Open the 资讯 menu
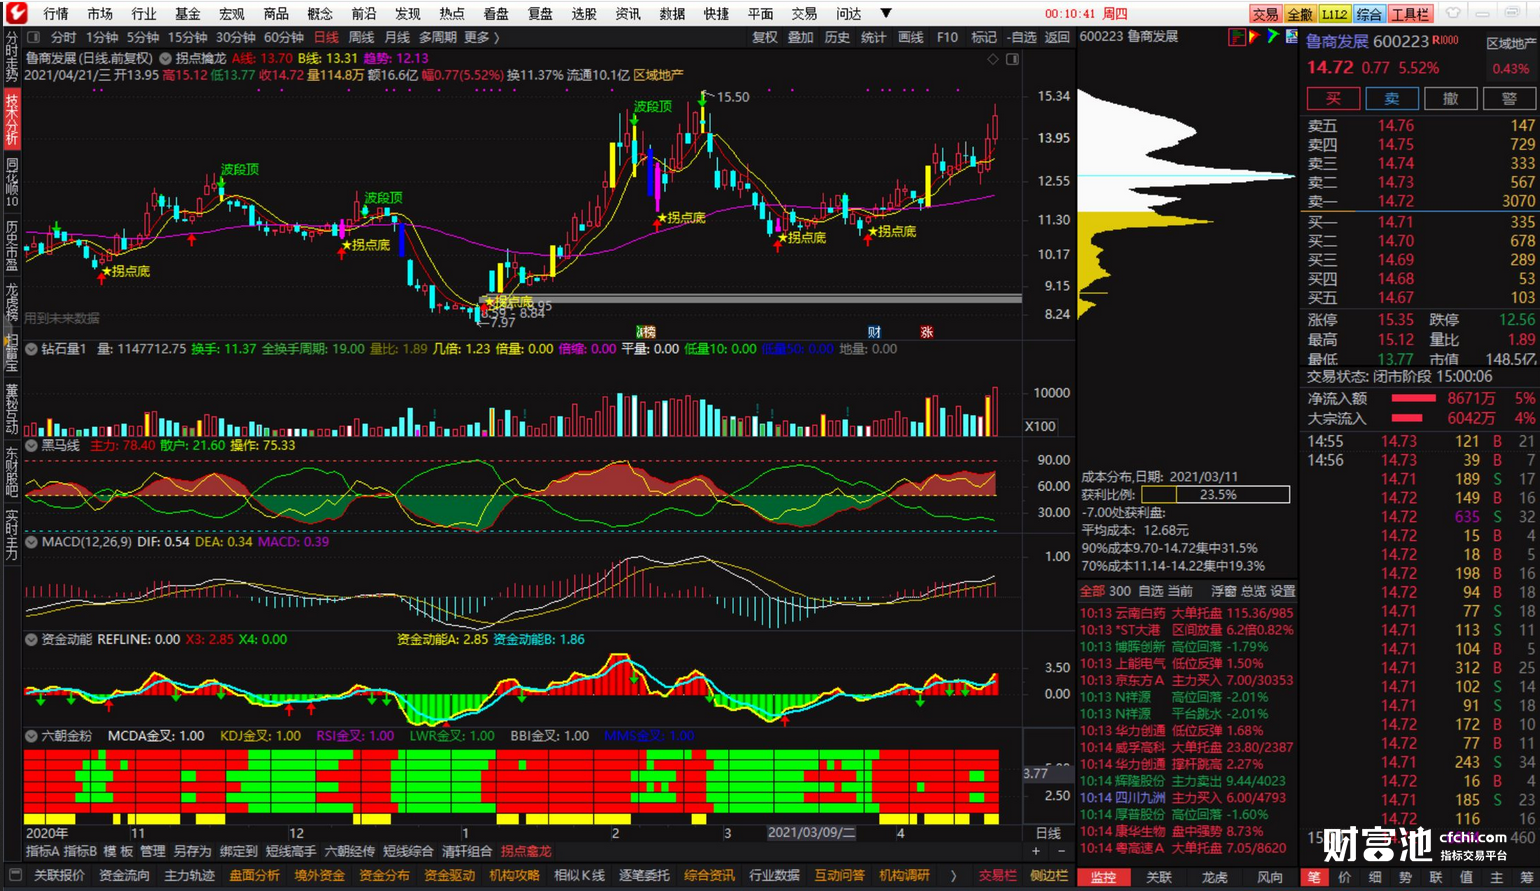Viewport: 1540px width, 891px height. (628, 13)
